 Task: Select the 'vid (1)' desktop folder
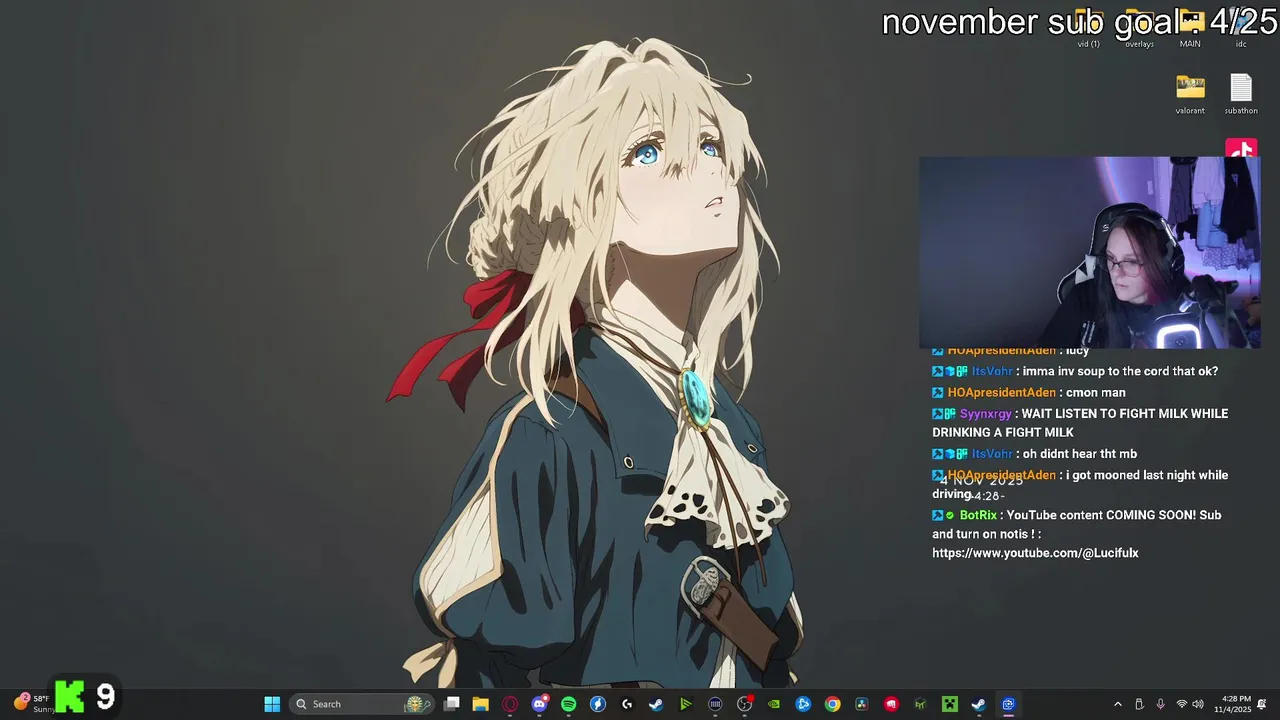click(x=1088, y=30)
